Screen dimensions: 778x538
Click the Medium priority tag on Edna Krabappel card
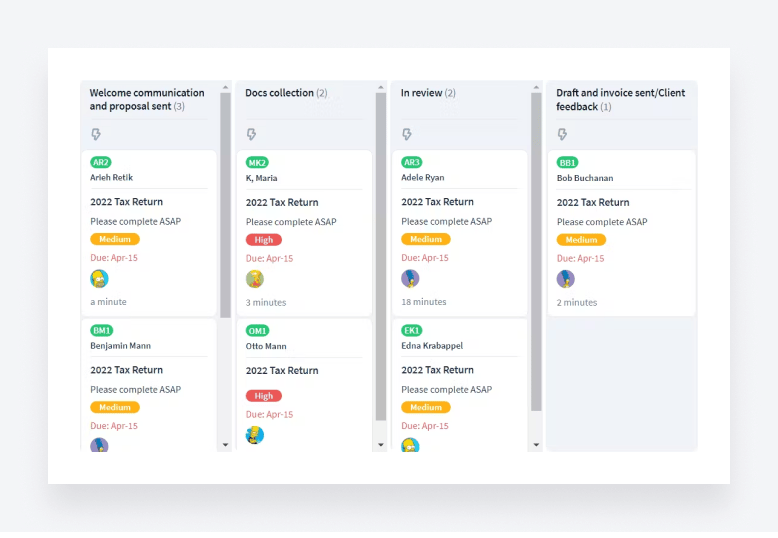[426, 407]
